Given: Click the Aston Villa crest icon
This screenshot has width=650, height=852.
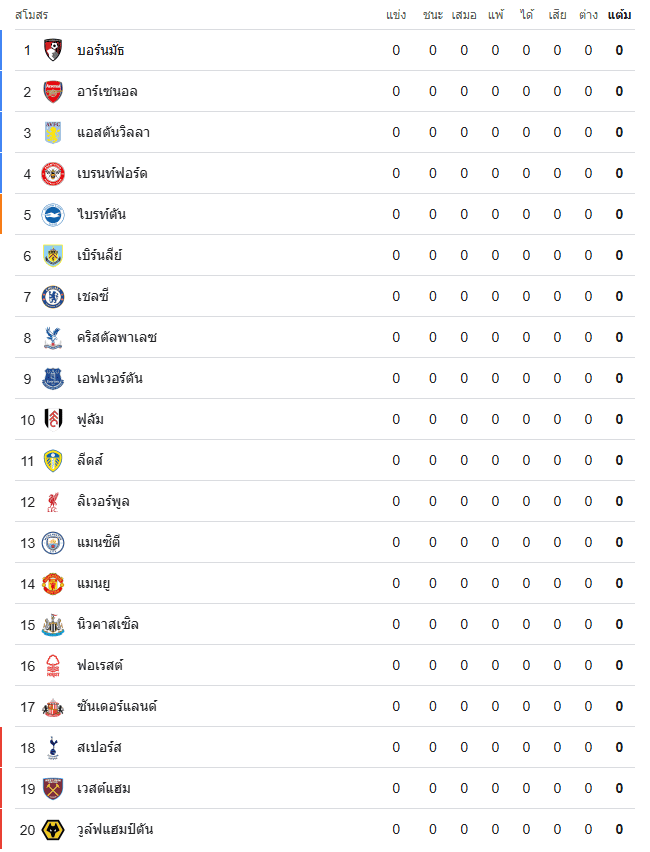Looking at the screenshot, I should pos(53,132).
